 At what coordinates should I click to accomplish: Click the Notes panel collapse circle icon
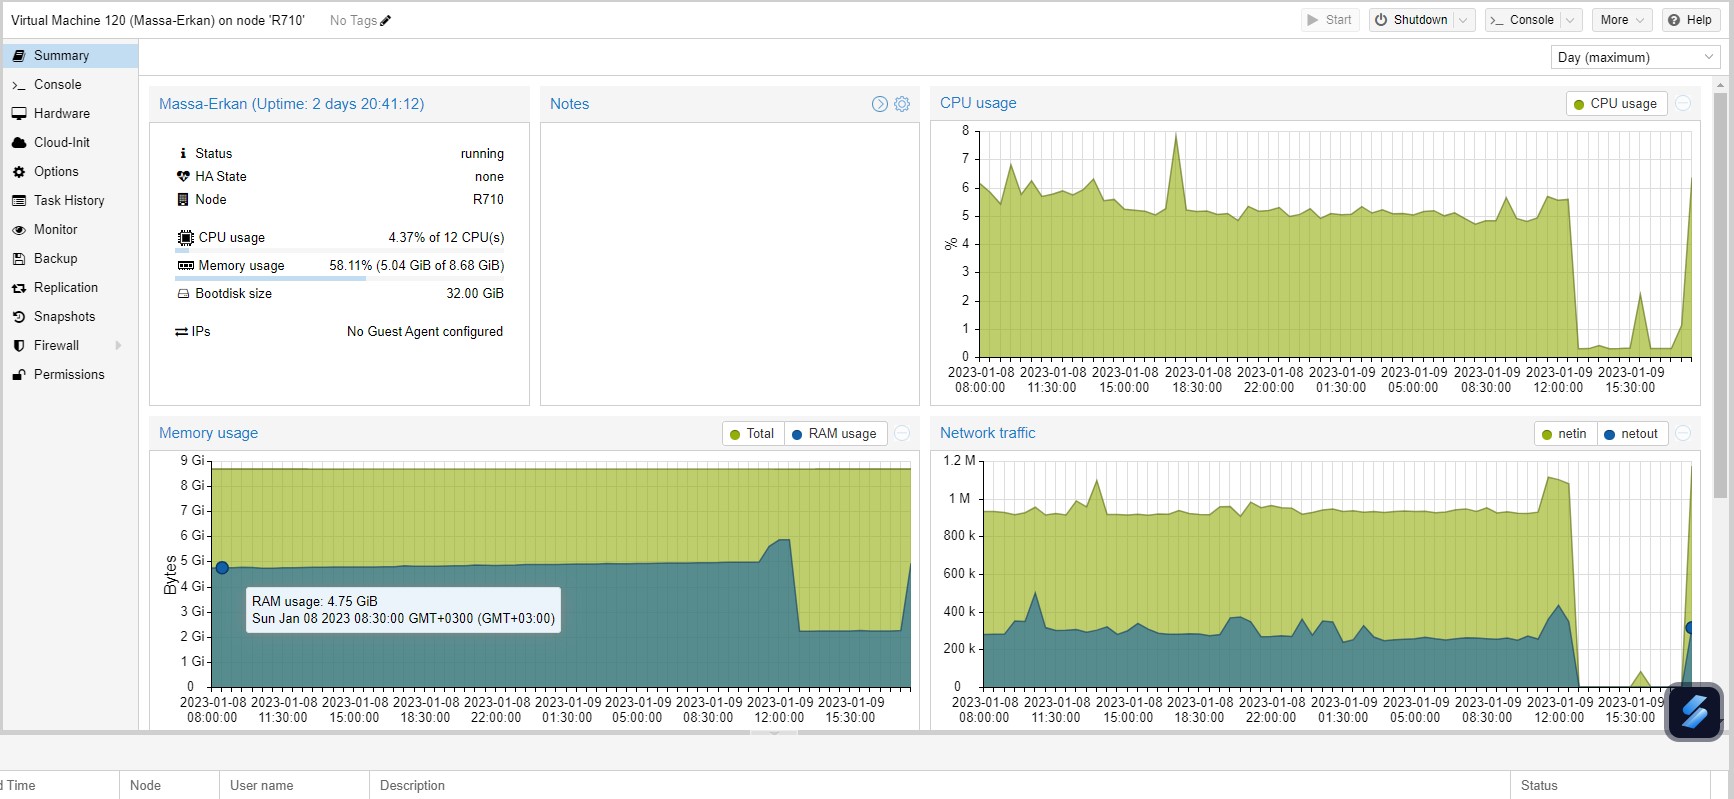(x=880, y=104)
